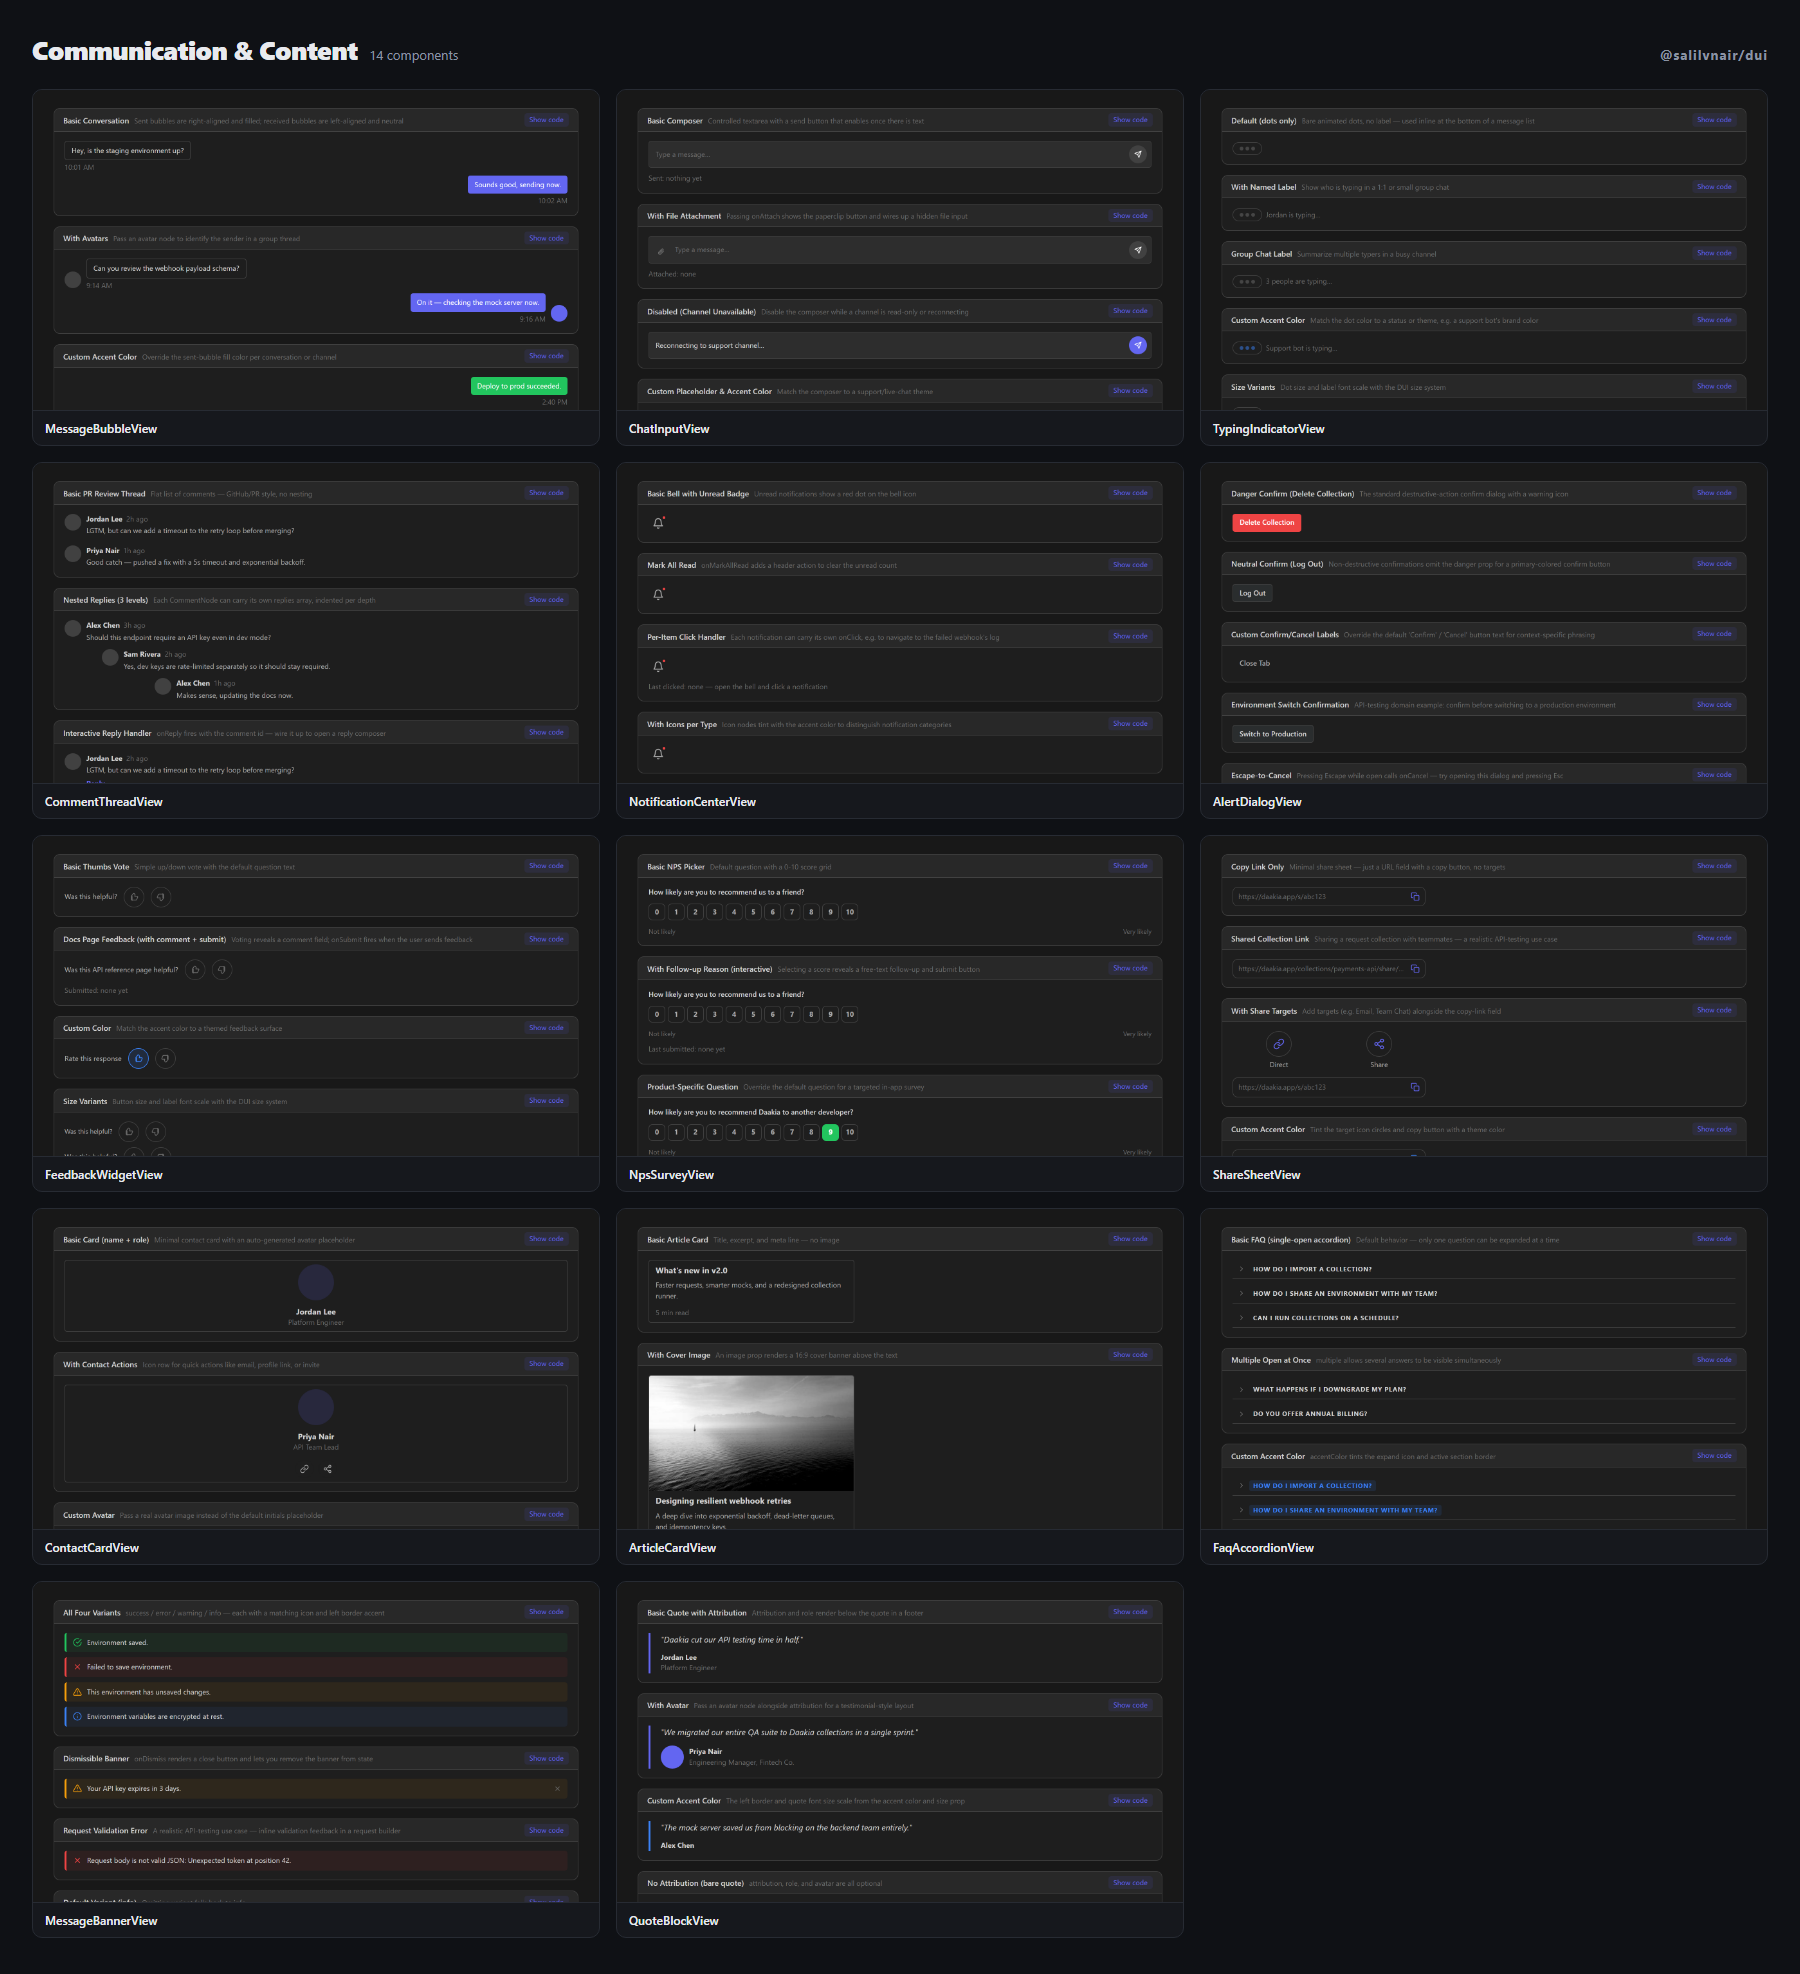Screen dimensions: 1800x1974
Task: Click the send icon in Basic Composer
Action: [1137, 154]
